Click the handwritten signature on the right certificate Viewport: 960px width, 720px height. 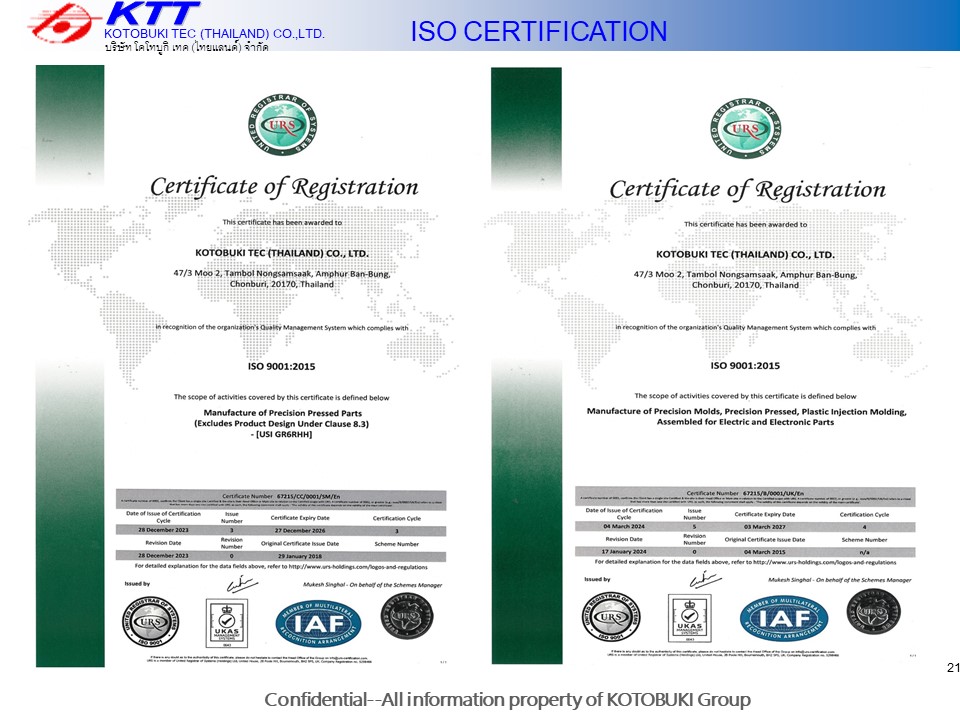pos(705,579)
